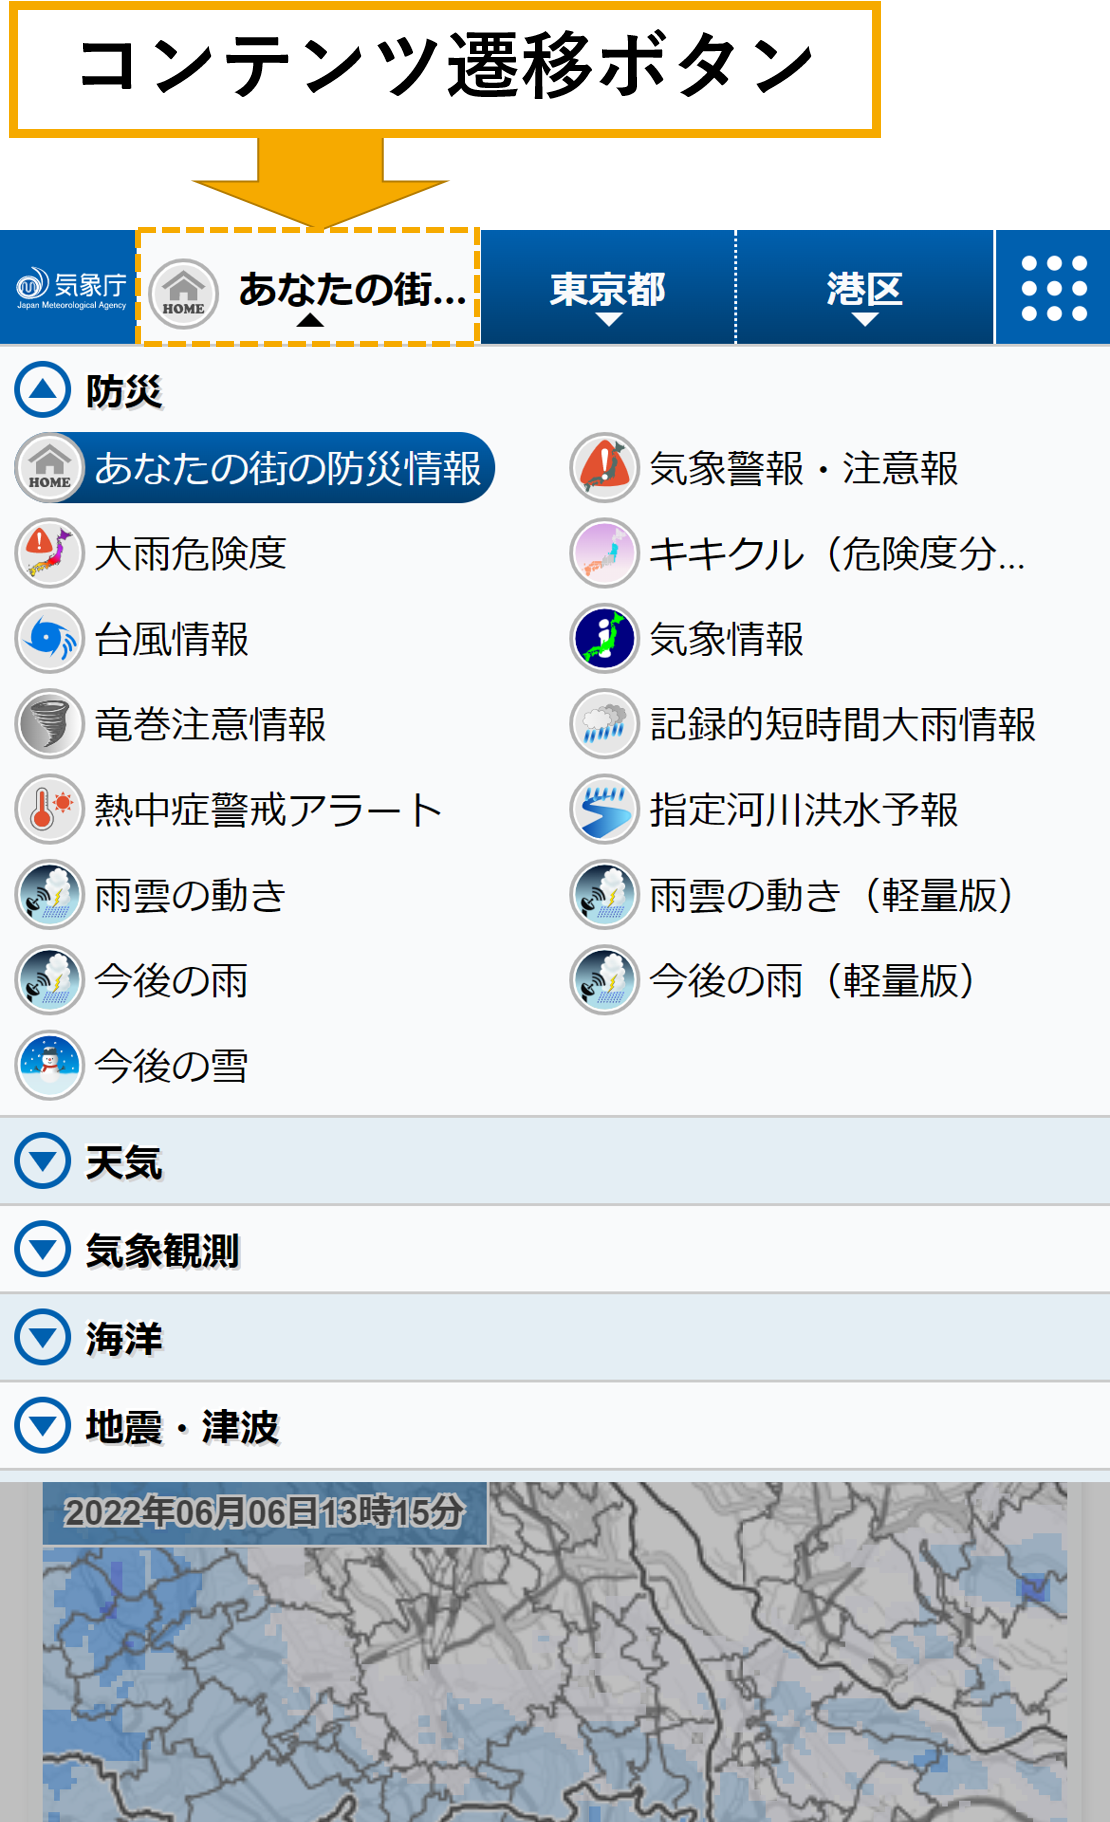Select the tornado advisory icon
The width and height of the screenshot is (1110, 1822).
point(49,724)
